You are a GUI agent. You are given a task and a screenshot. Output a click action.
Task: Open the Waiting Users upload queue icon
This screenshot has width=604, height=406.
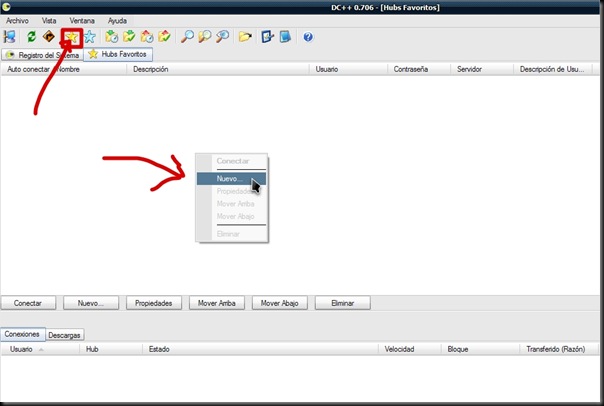tap(147, 37)
